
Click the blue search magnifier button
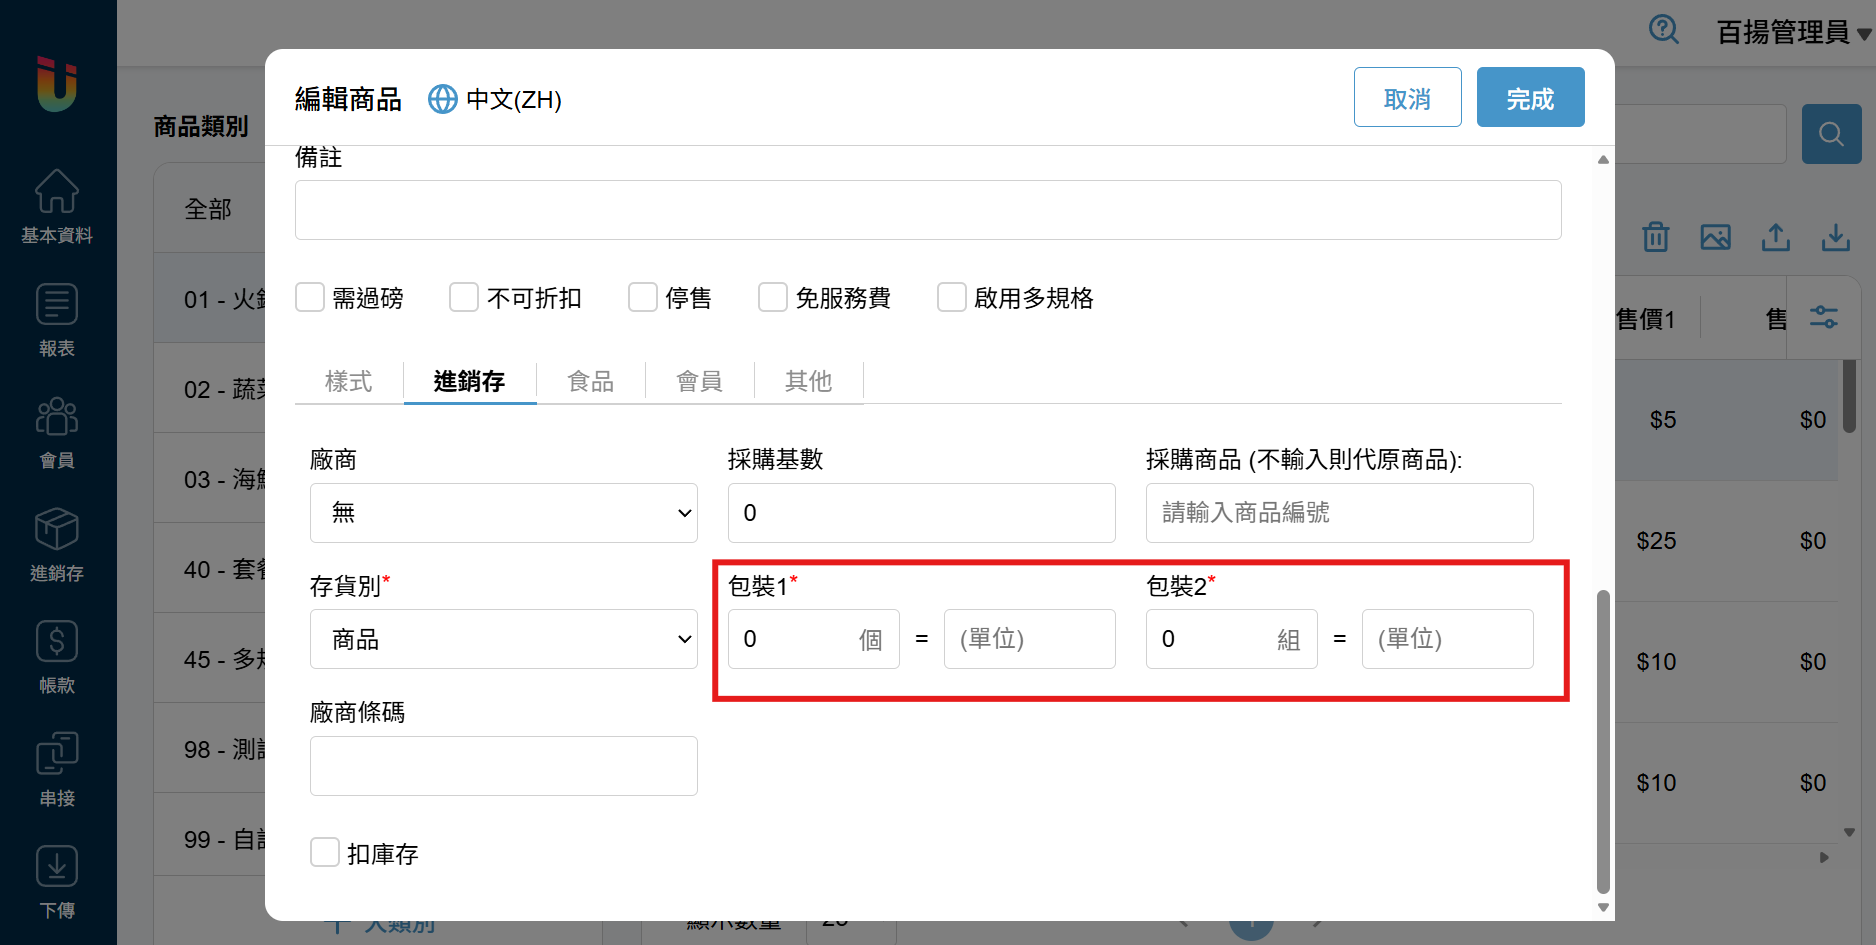[1831, 134]
